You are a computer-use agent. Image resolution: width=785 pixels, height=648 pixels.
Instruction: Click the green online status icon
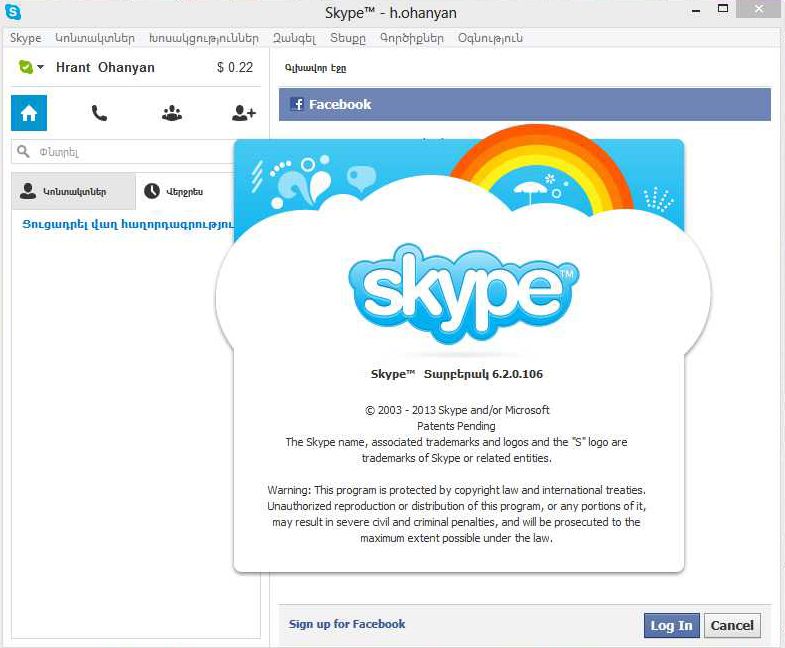click(x=26, y=67)
